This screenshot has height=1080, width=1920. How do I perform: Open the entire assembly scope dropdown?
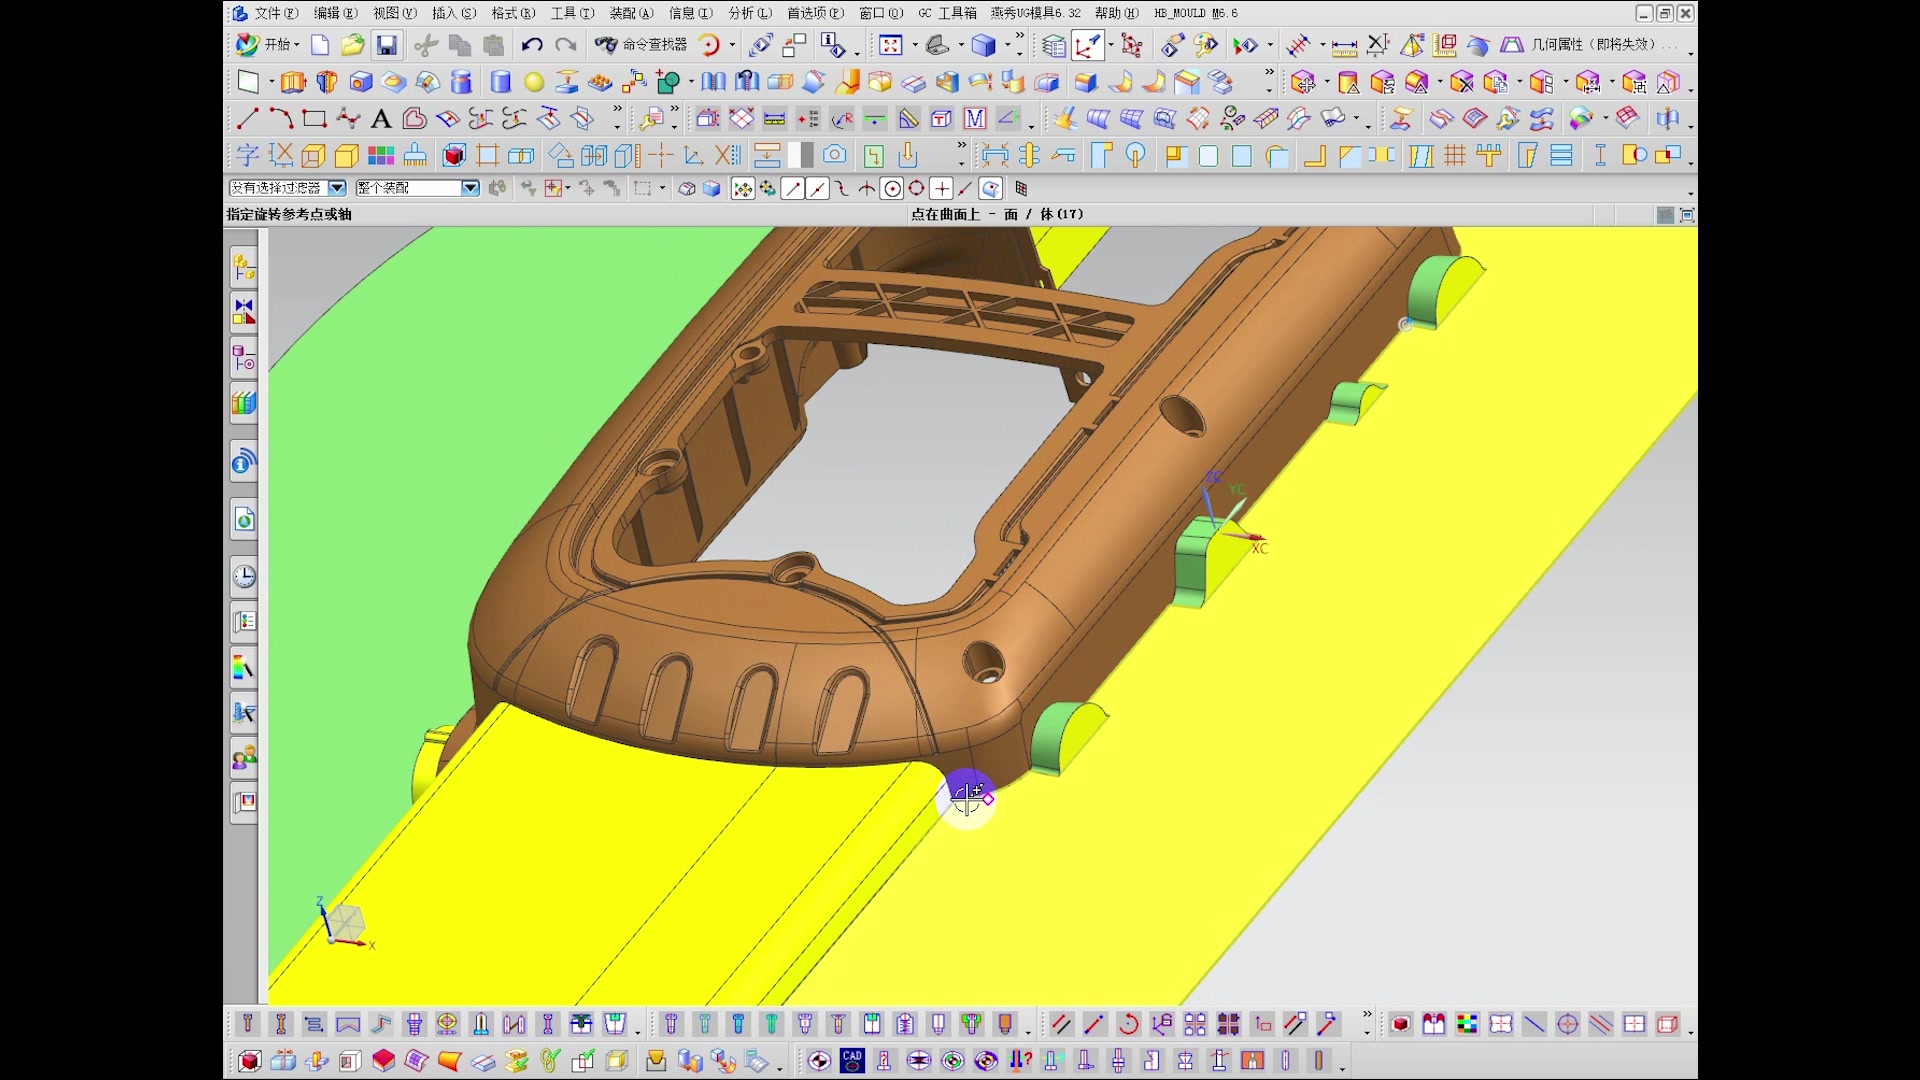(470, 188)
